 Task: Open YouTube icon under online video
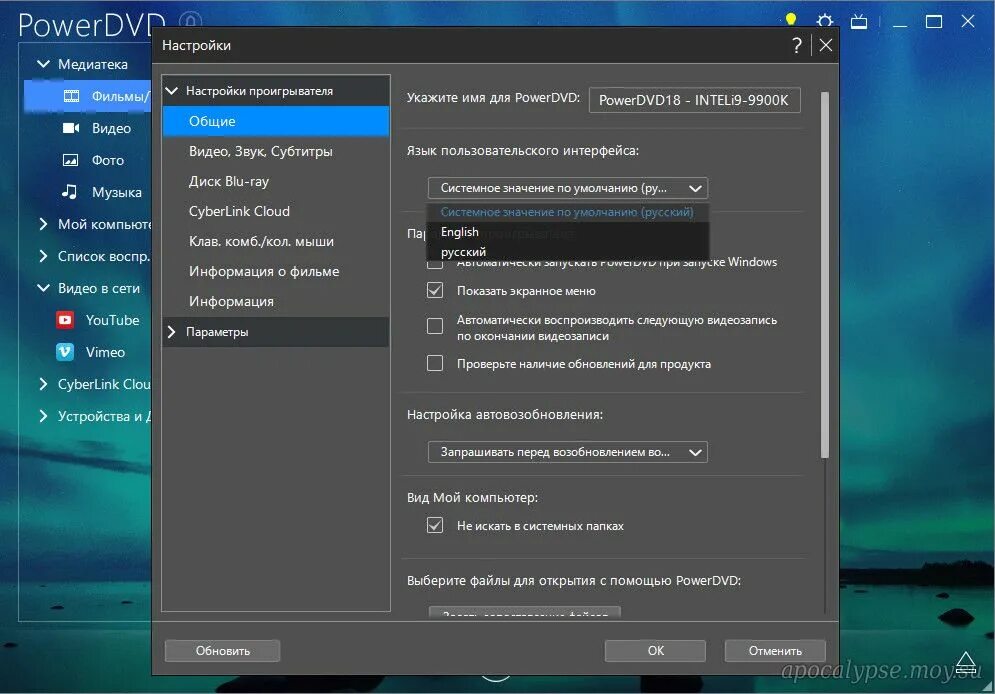[65, 320]
